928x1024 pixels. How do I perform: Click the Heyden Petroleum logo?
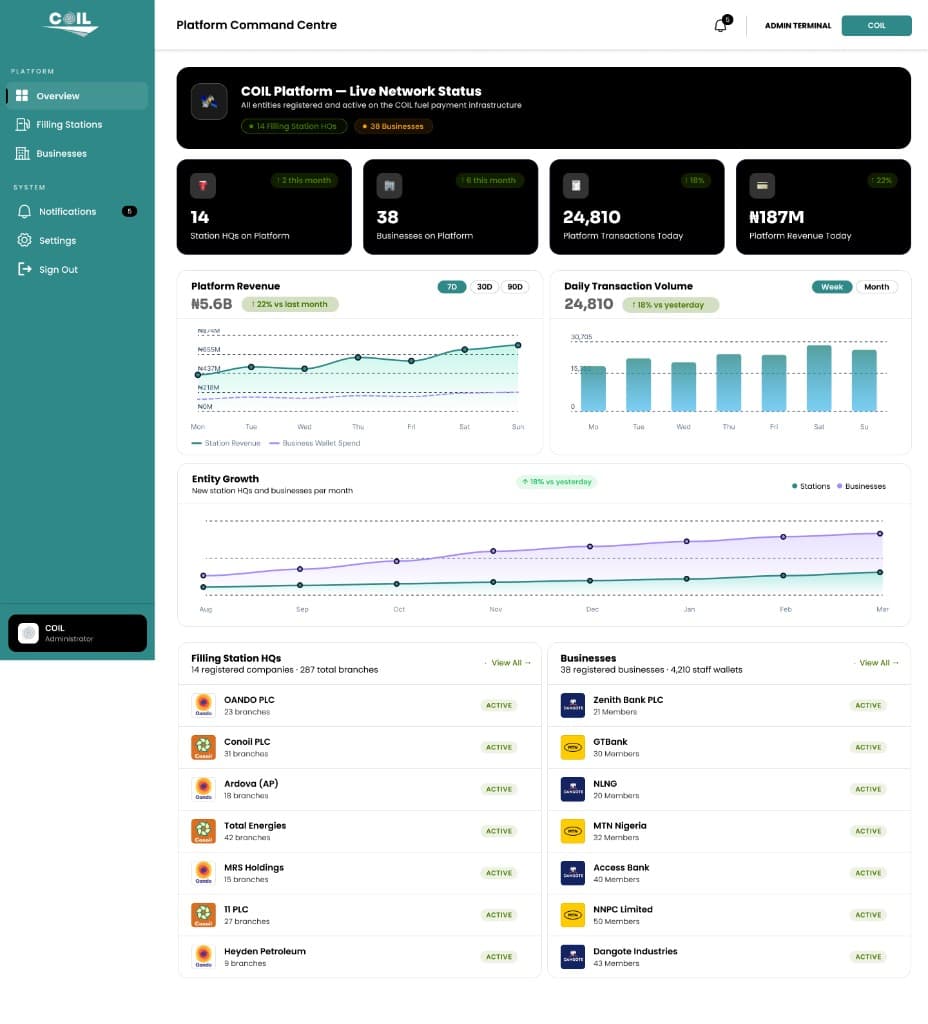(203, 957)
